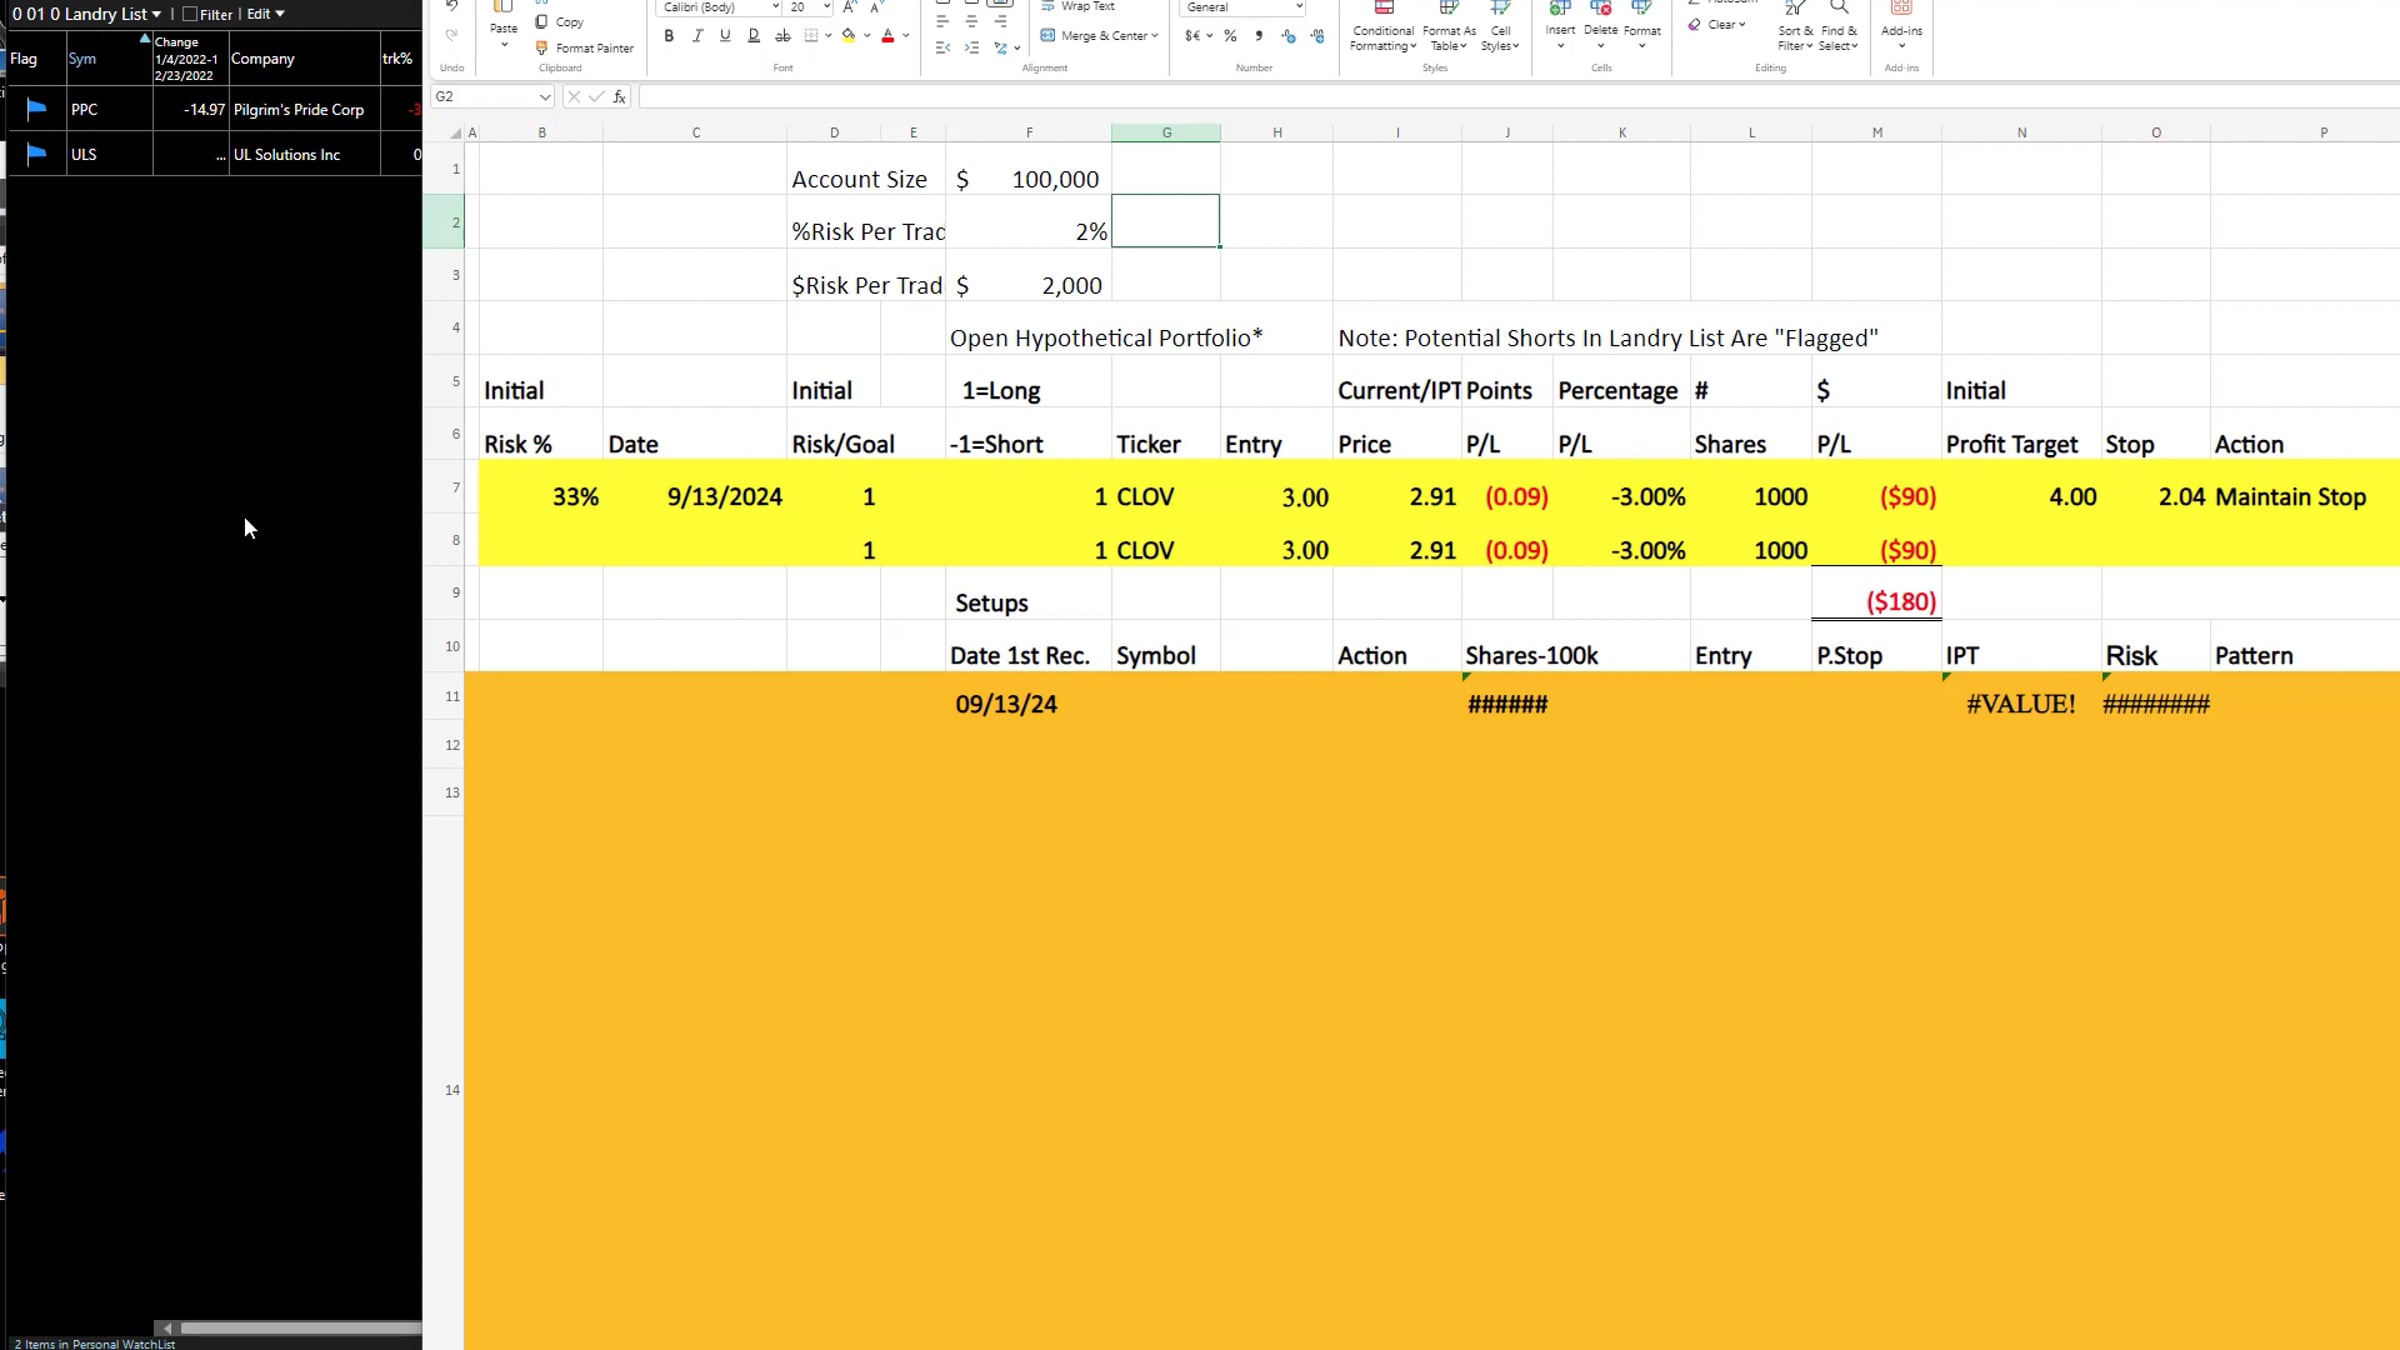
Task: Apply double underline to the cell
Action: (x=754, y=36)
